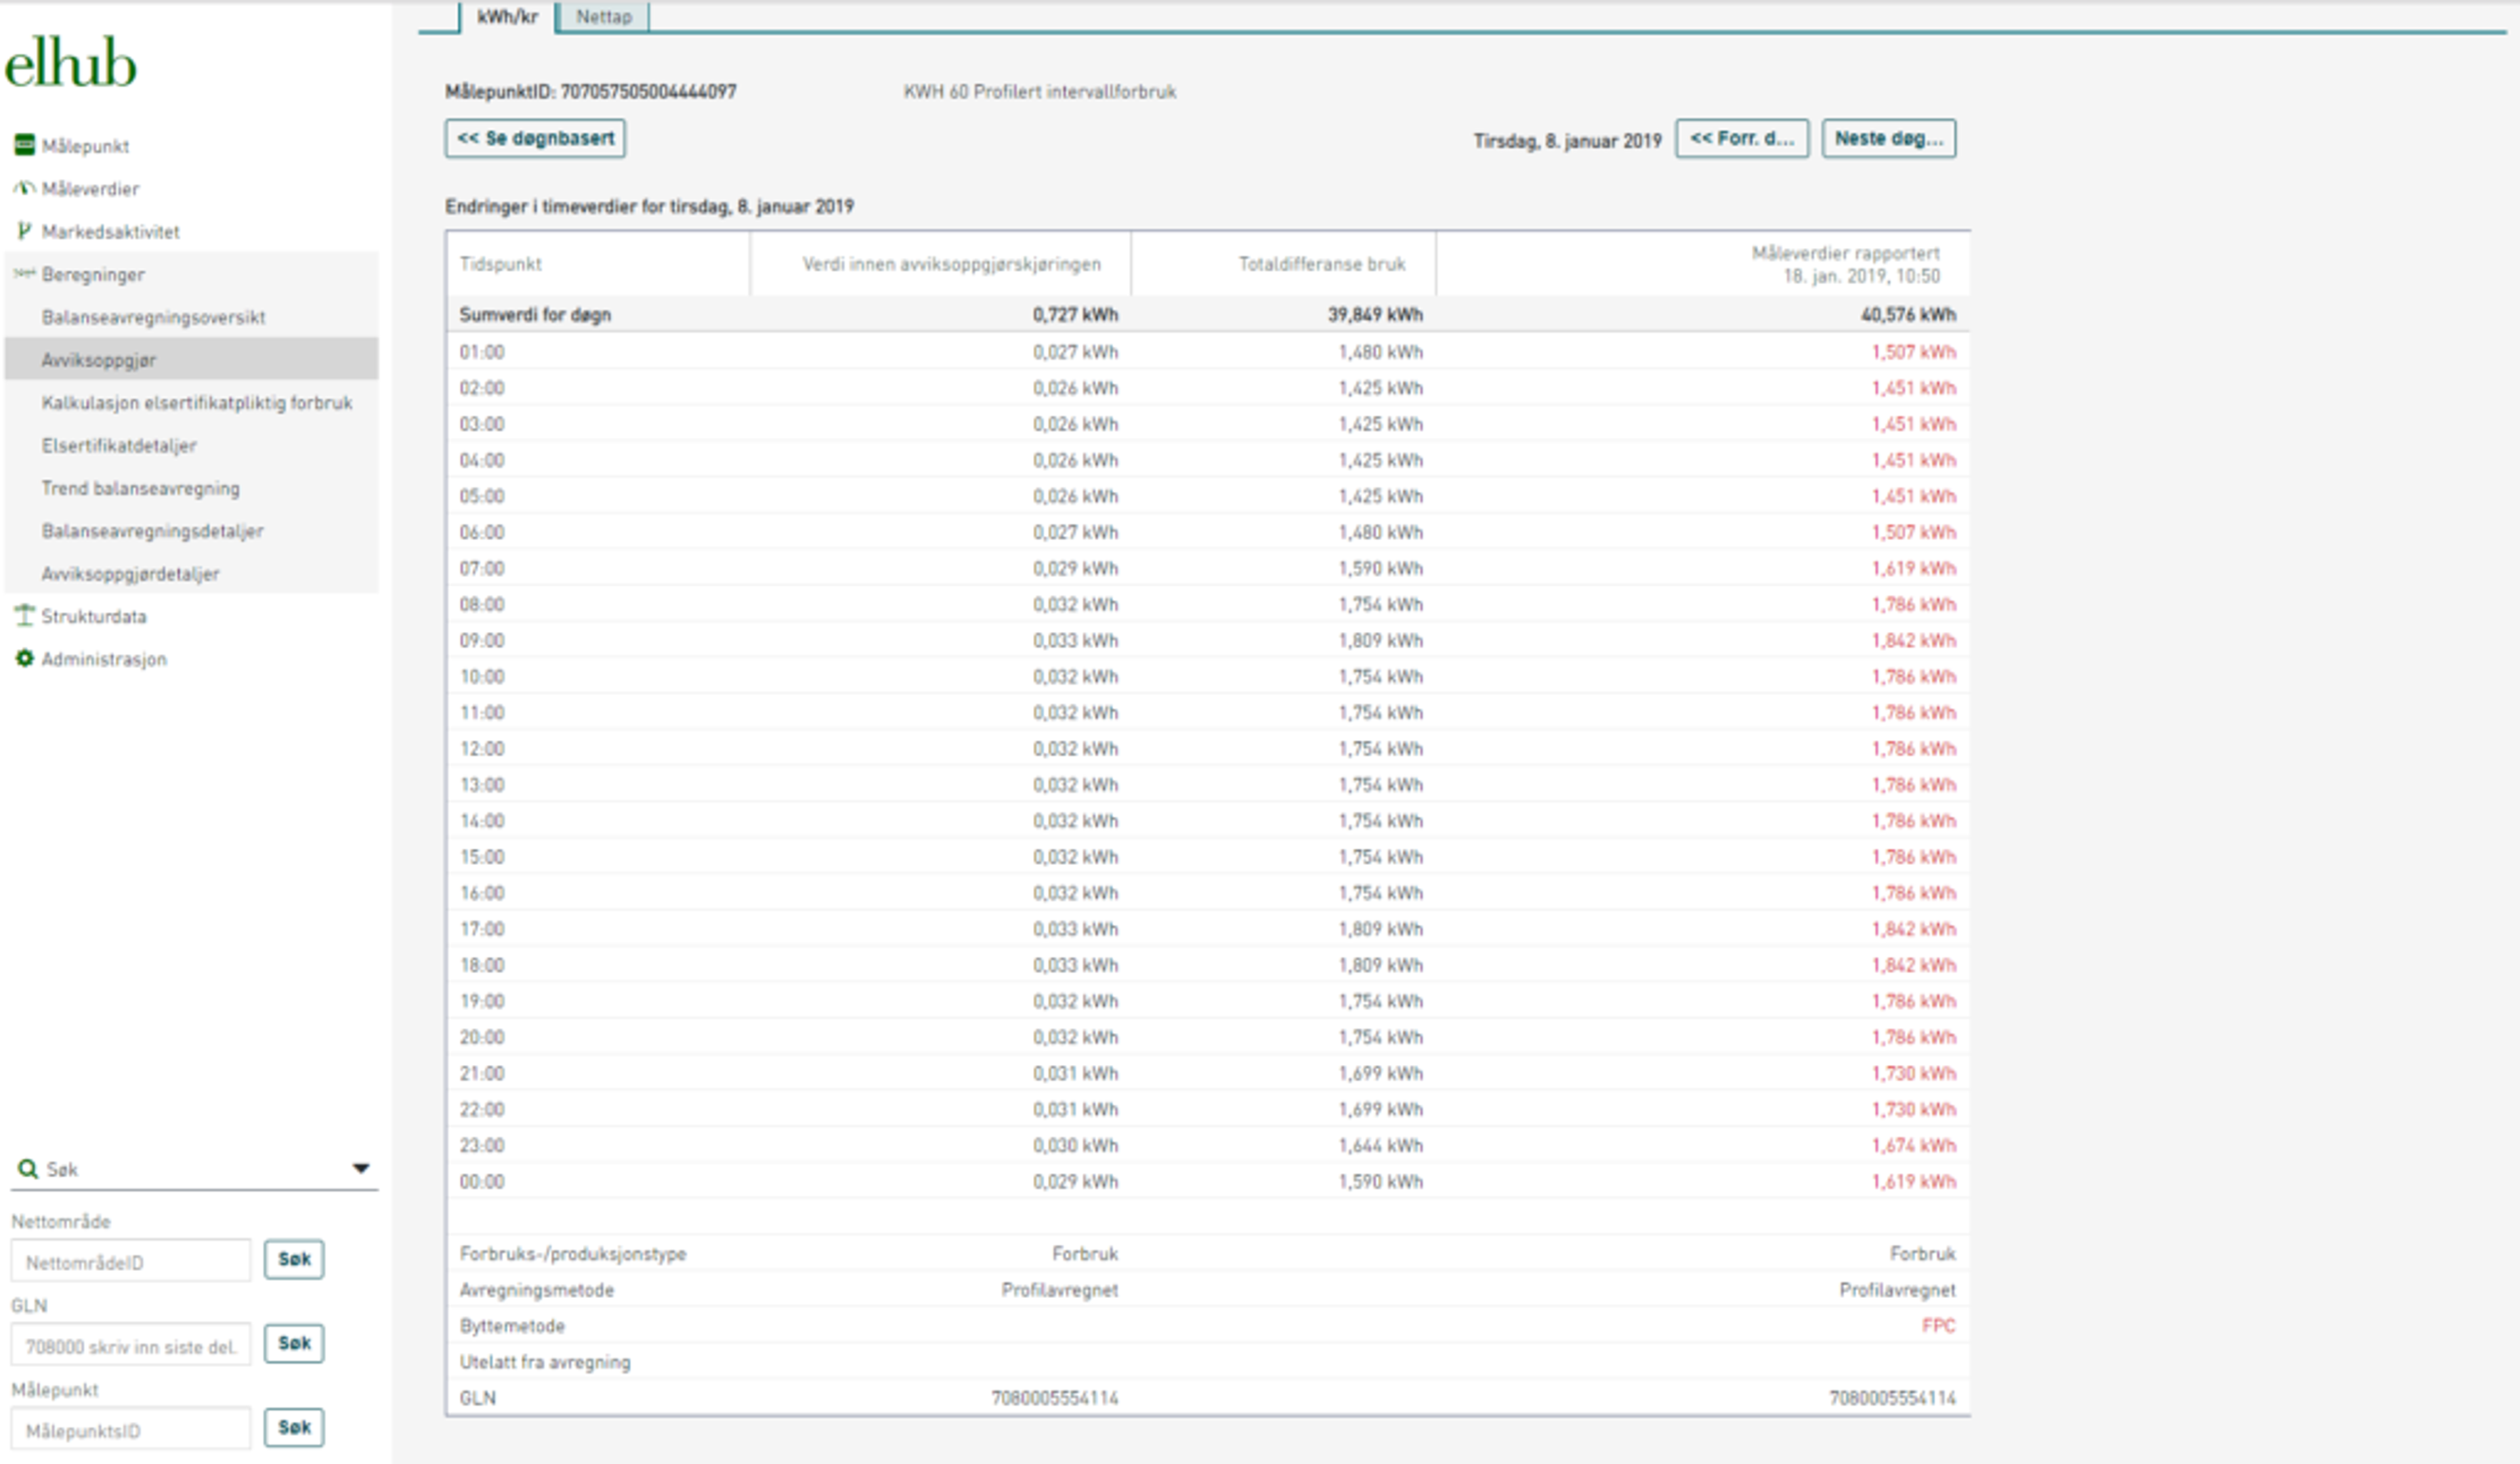Screen dimensions: 2520x1464
Task: Click the magnifier icon beside Søk
Action: pyautogui.click(x=28, y=1169)
